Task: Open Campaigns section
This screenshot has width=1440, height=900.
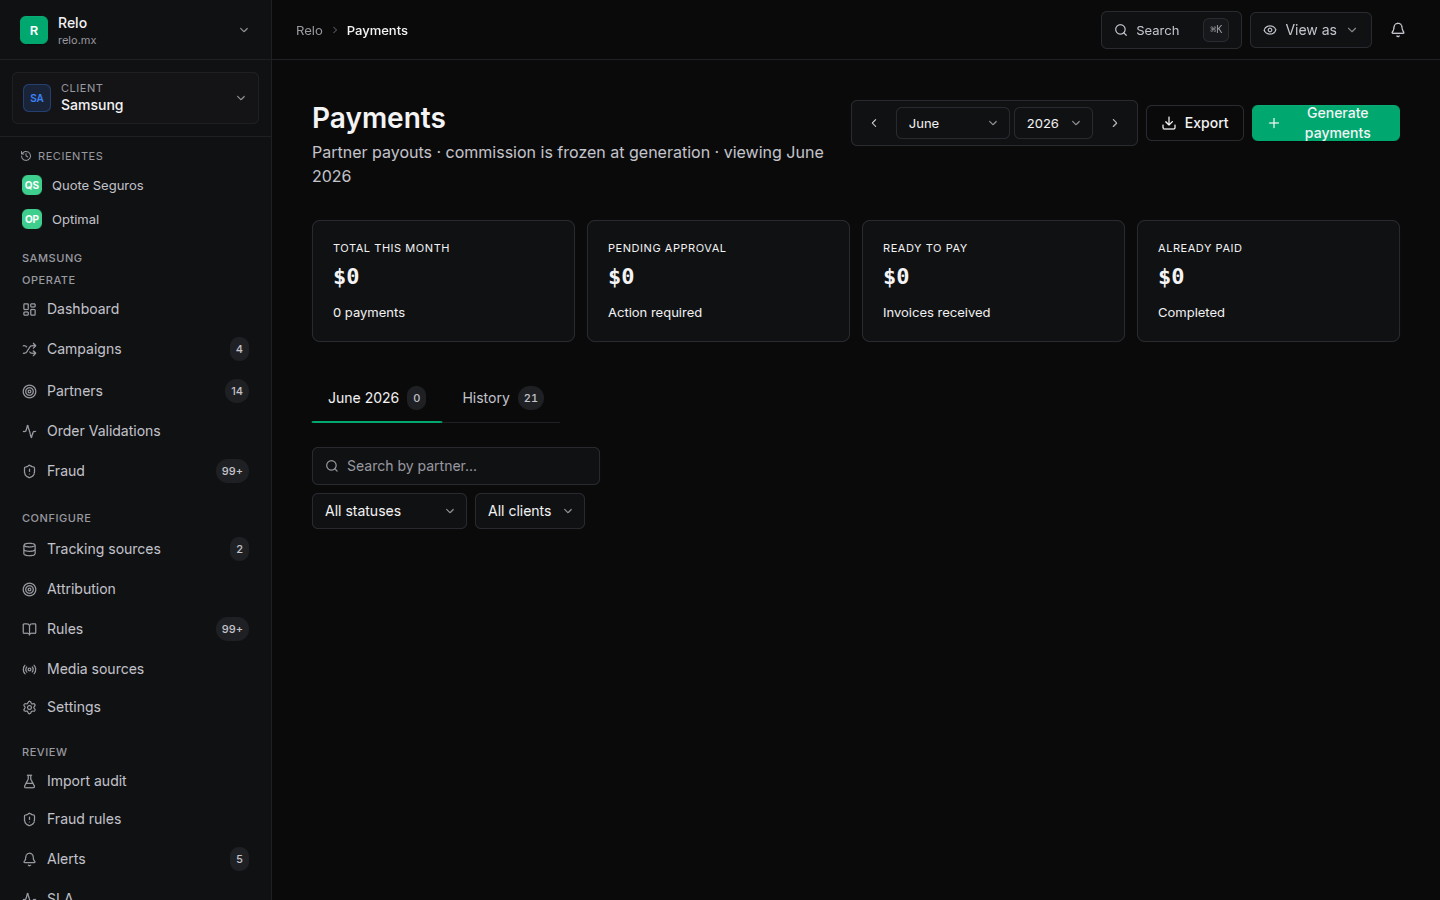Action: point(135,349)
